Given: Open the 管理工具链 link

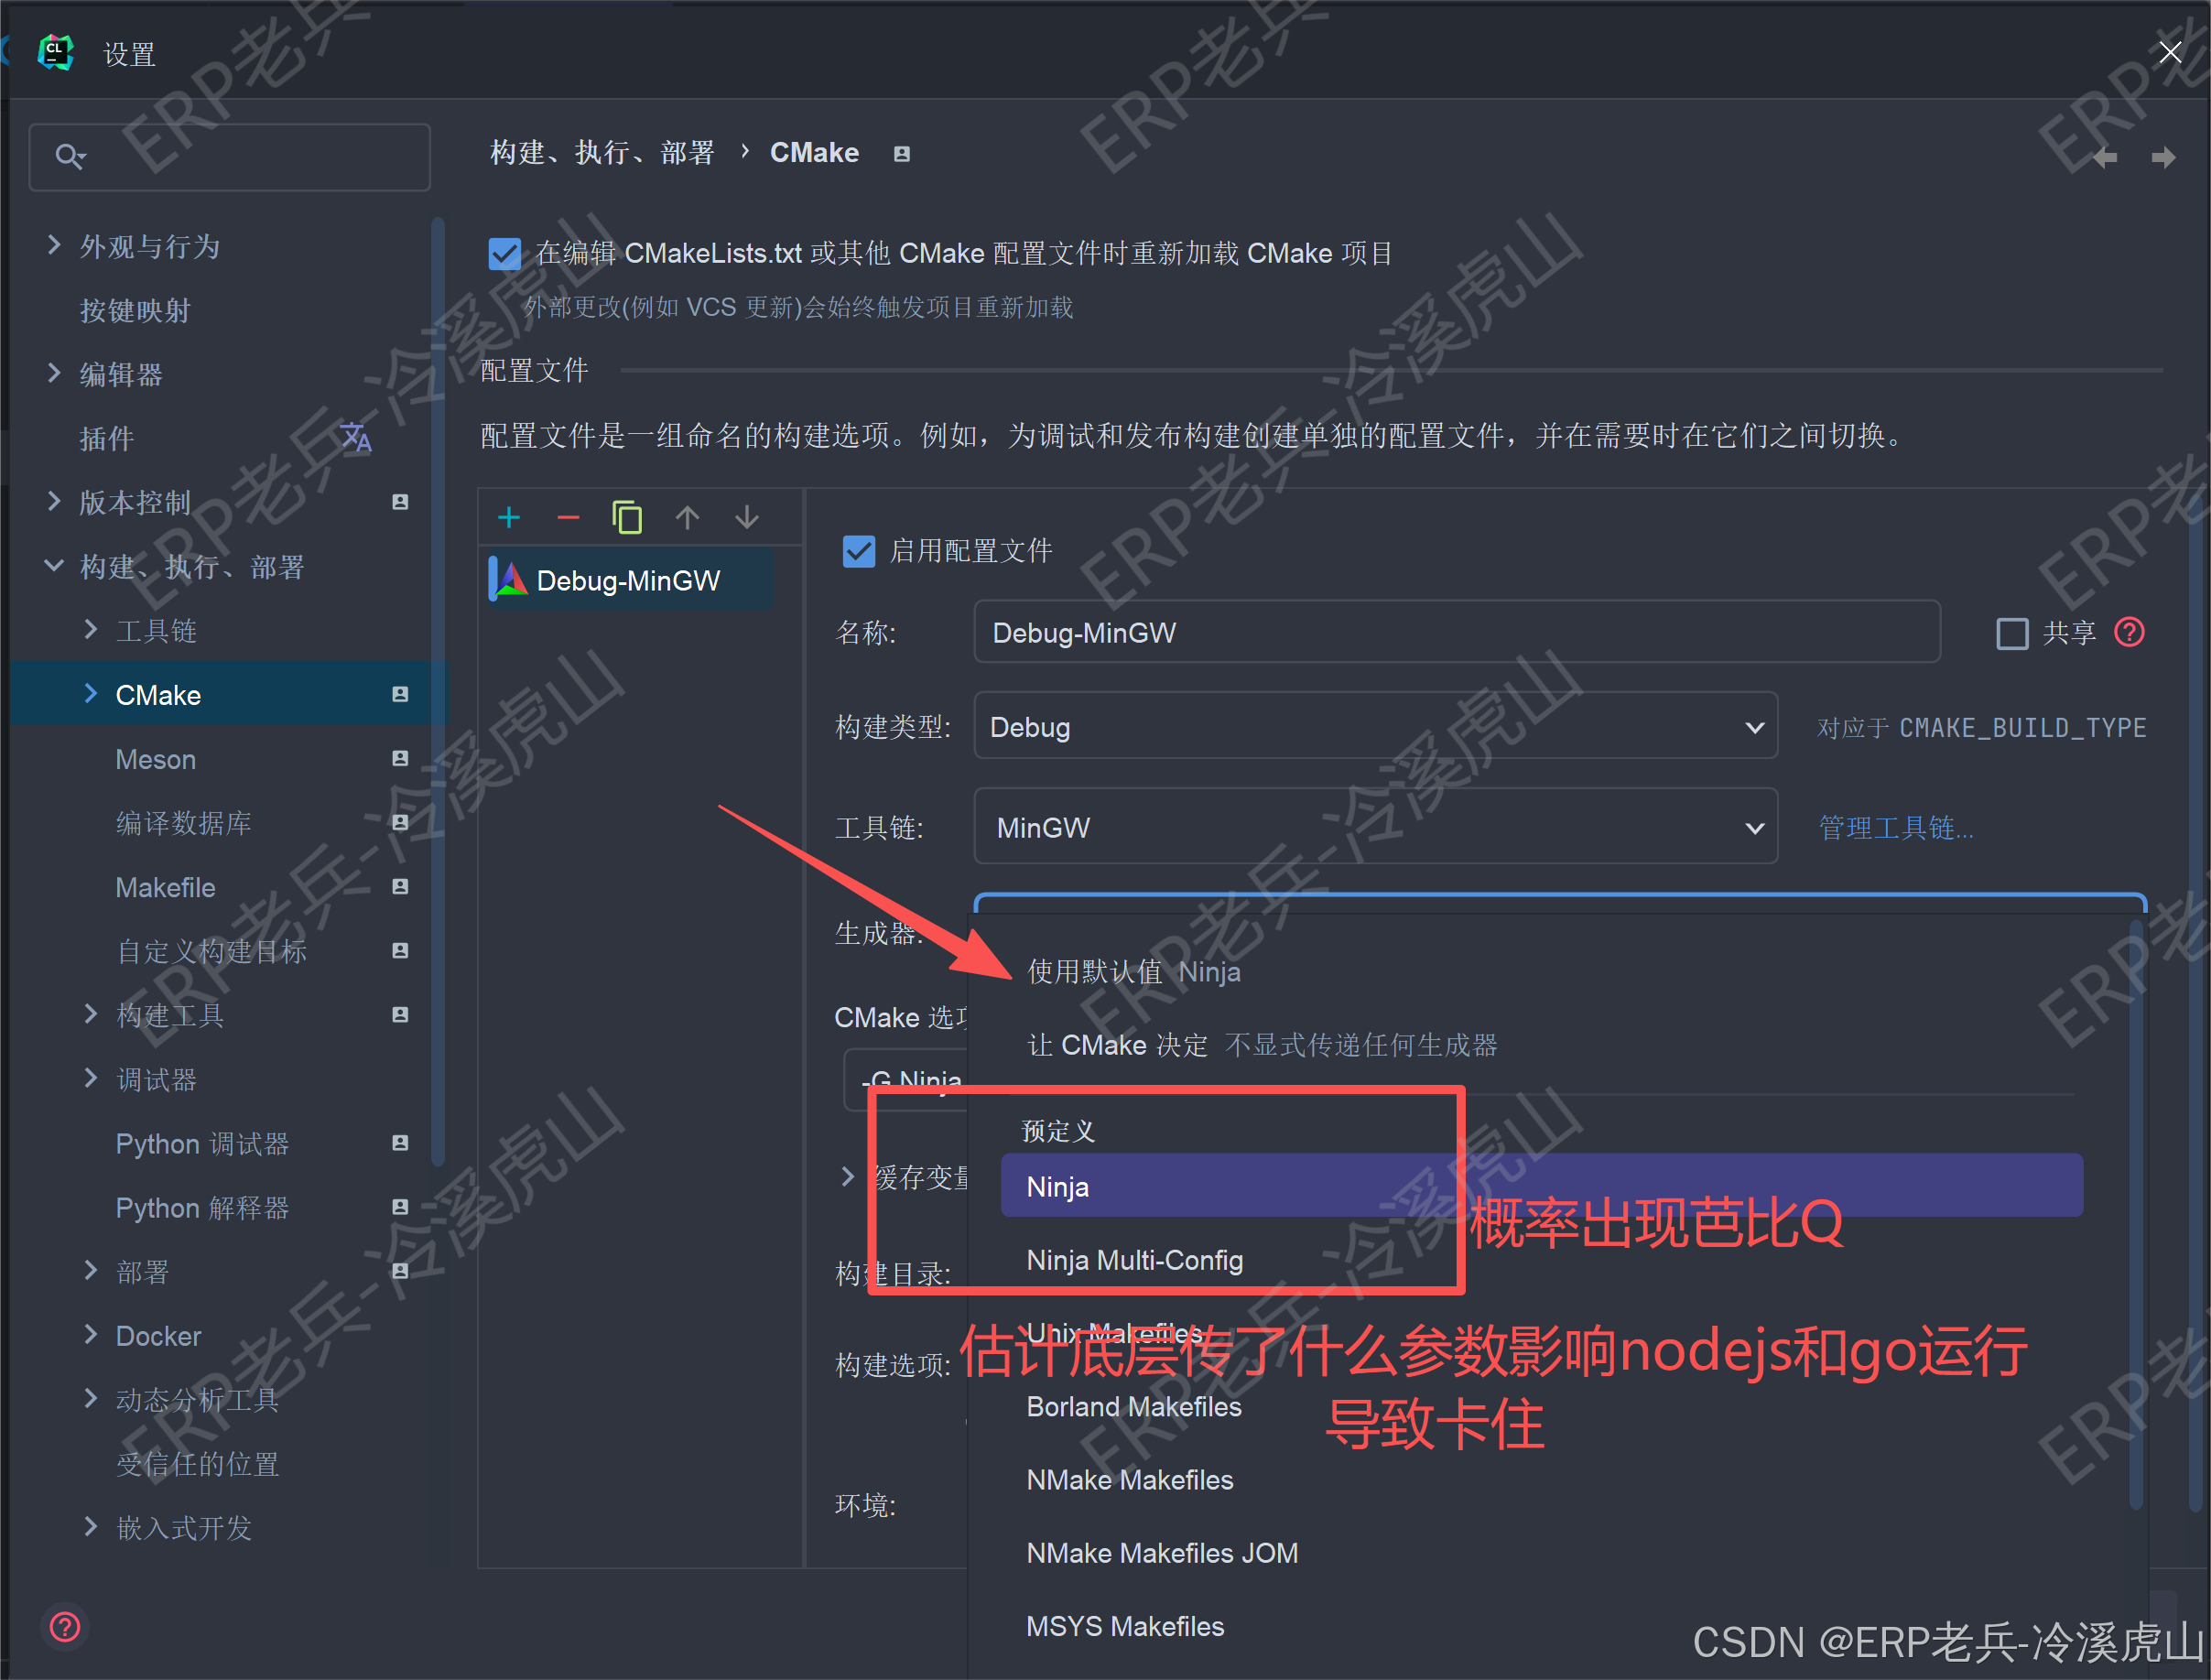Looking at the screenshot, I should pyautogui.click(x=1895, y=828).
